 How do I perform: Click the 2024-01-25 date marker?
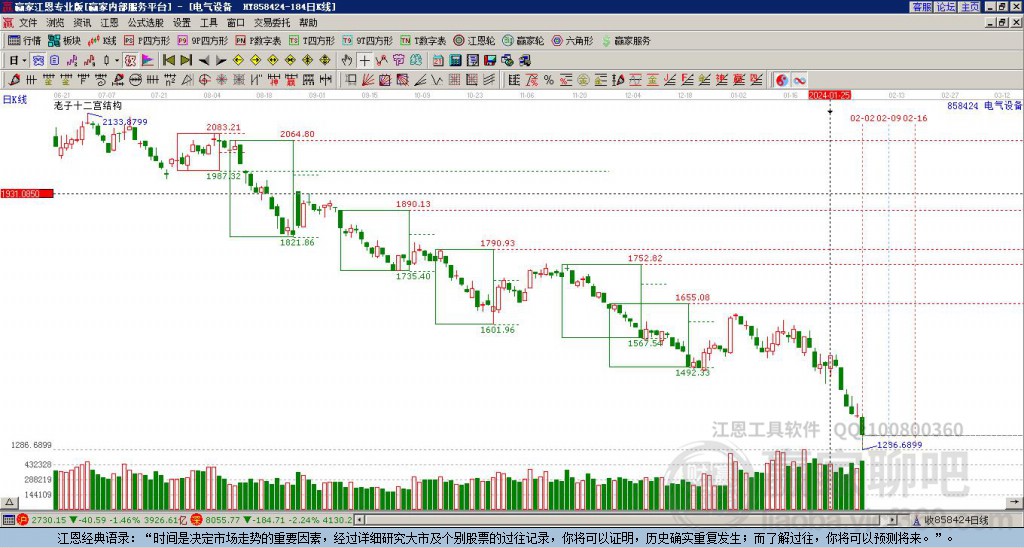coord(829,95)
